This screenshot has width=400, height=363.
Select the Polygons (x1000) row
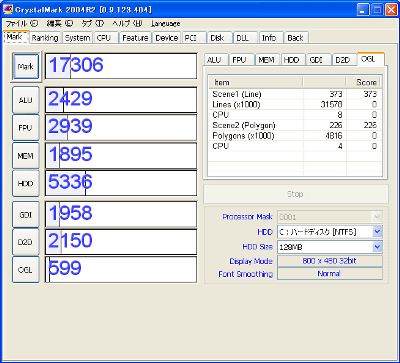295,136
